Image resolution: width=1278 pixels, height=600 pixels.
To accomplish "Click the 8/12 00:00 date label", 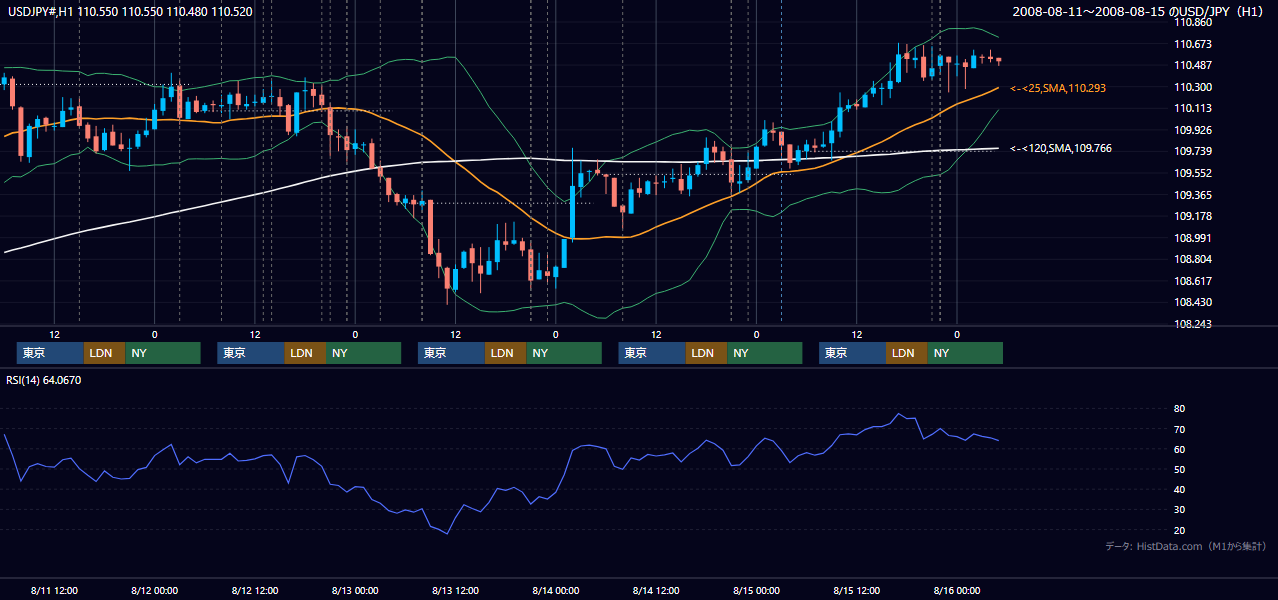I will 154,590.
